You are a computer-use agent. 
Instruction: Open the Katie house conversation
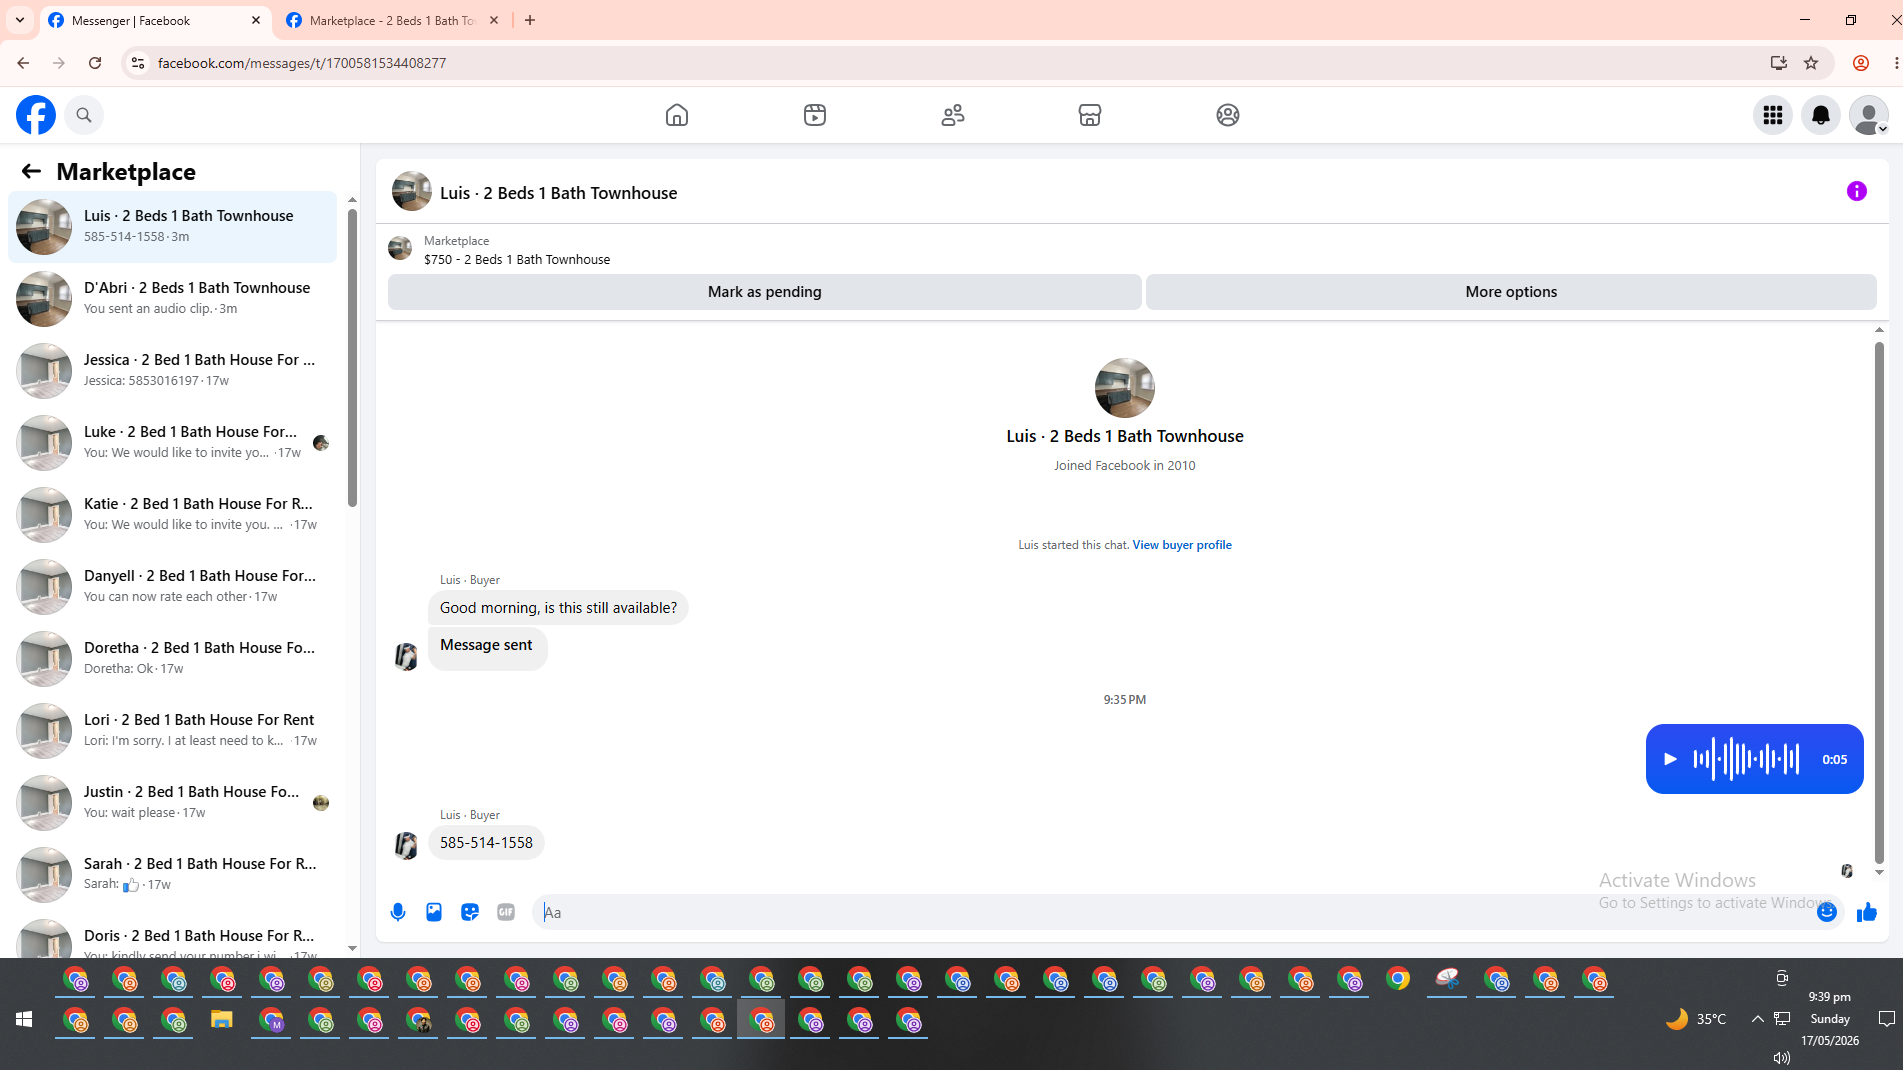point(173,515)
